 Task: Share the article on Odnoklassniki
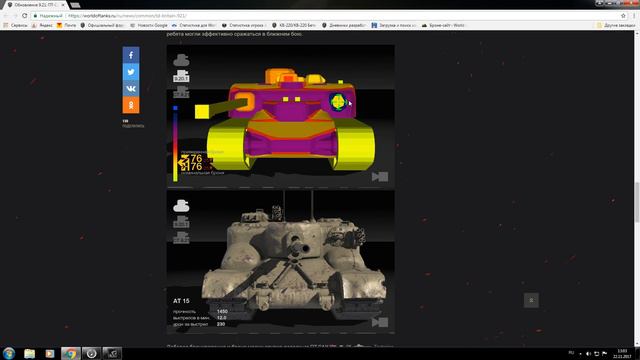coord(131,105)
